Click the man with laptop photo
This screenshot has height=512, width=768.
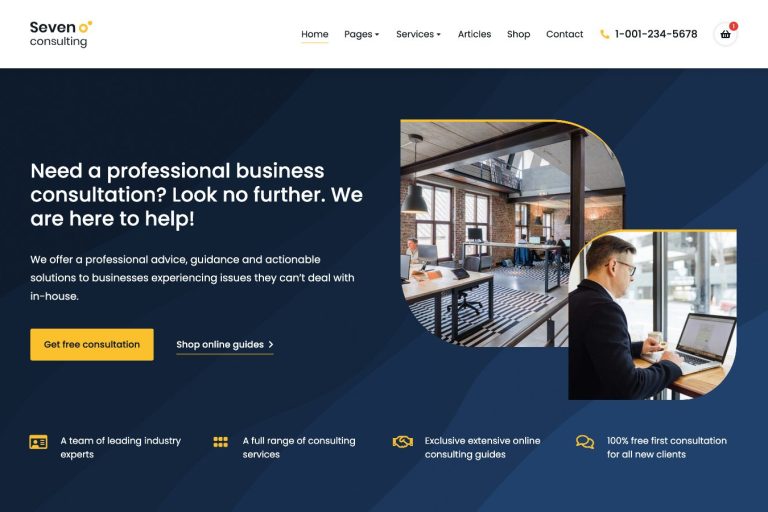(x=652, y=315)
